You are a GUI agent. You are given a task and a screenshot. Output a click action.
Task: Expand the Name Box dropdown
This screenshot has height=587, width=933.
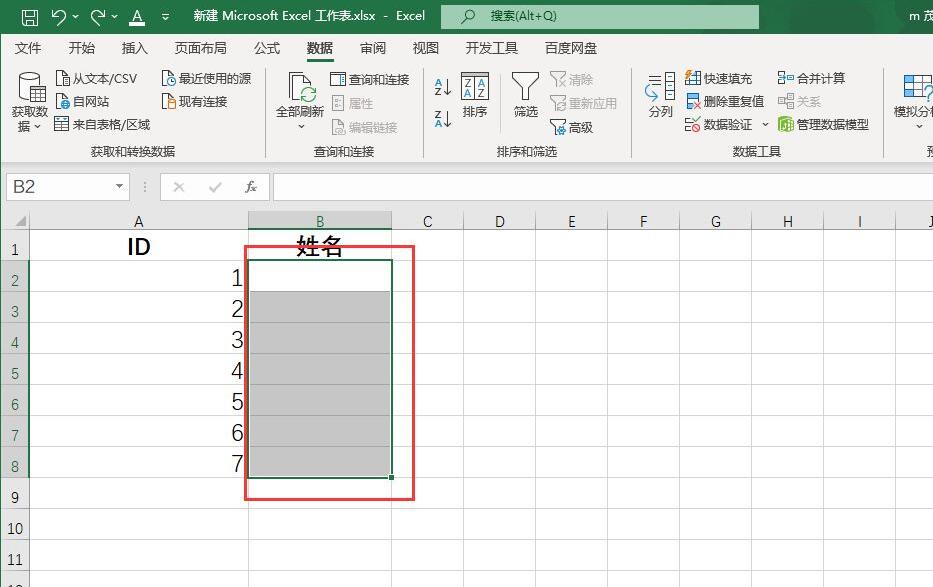tap(117, 186)
